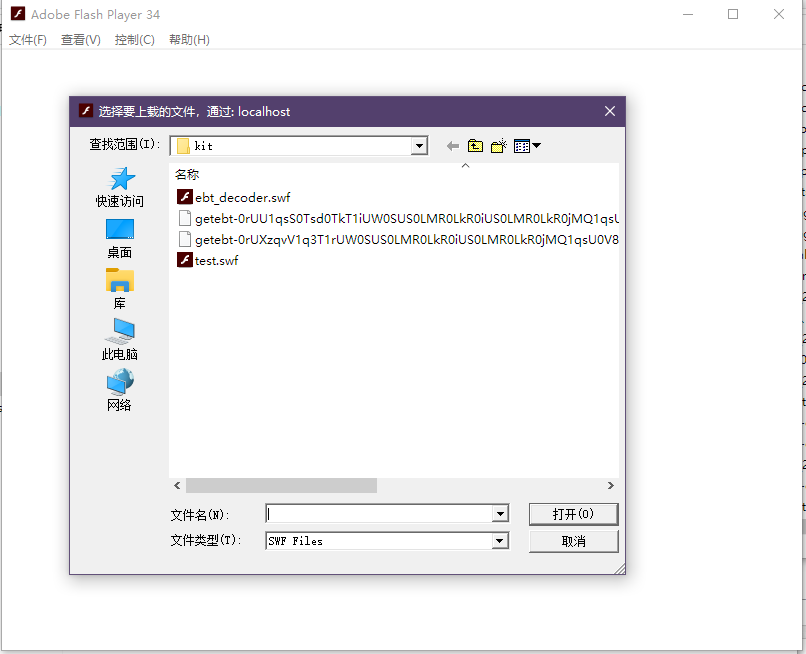
Task: Go to This PC (此电脑)
Action: [x=120, y=339]
